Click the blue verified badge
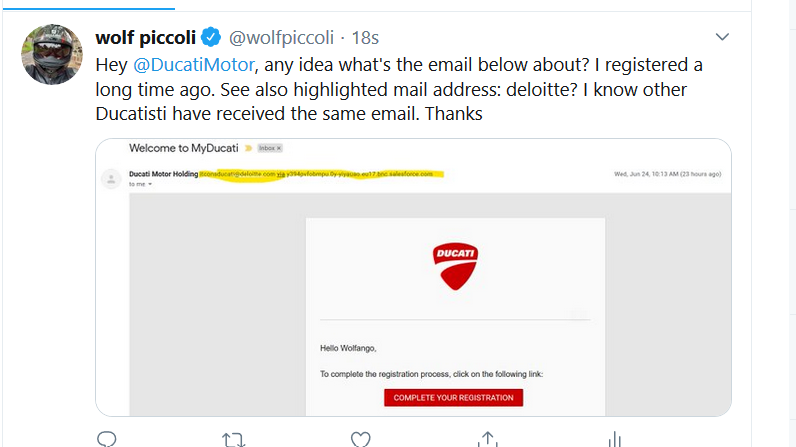This screenshot has height=447, width=796. [211, 38]
